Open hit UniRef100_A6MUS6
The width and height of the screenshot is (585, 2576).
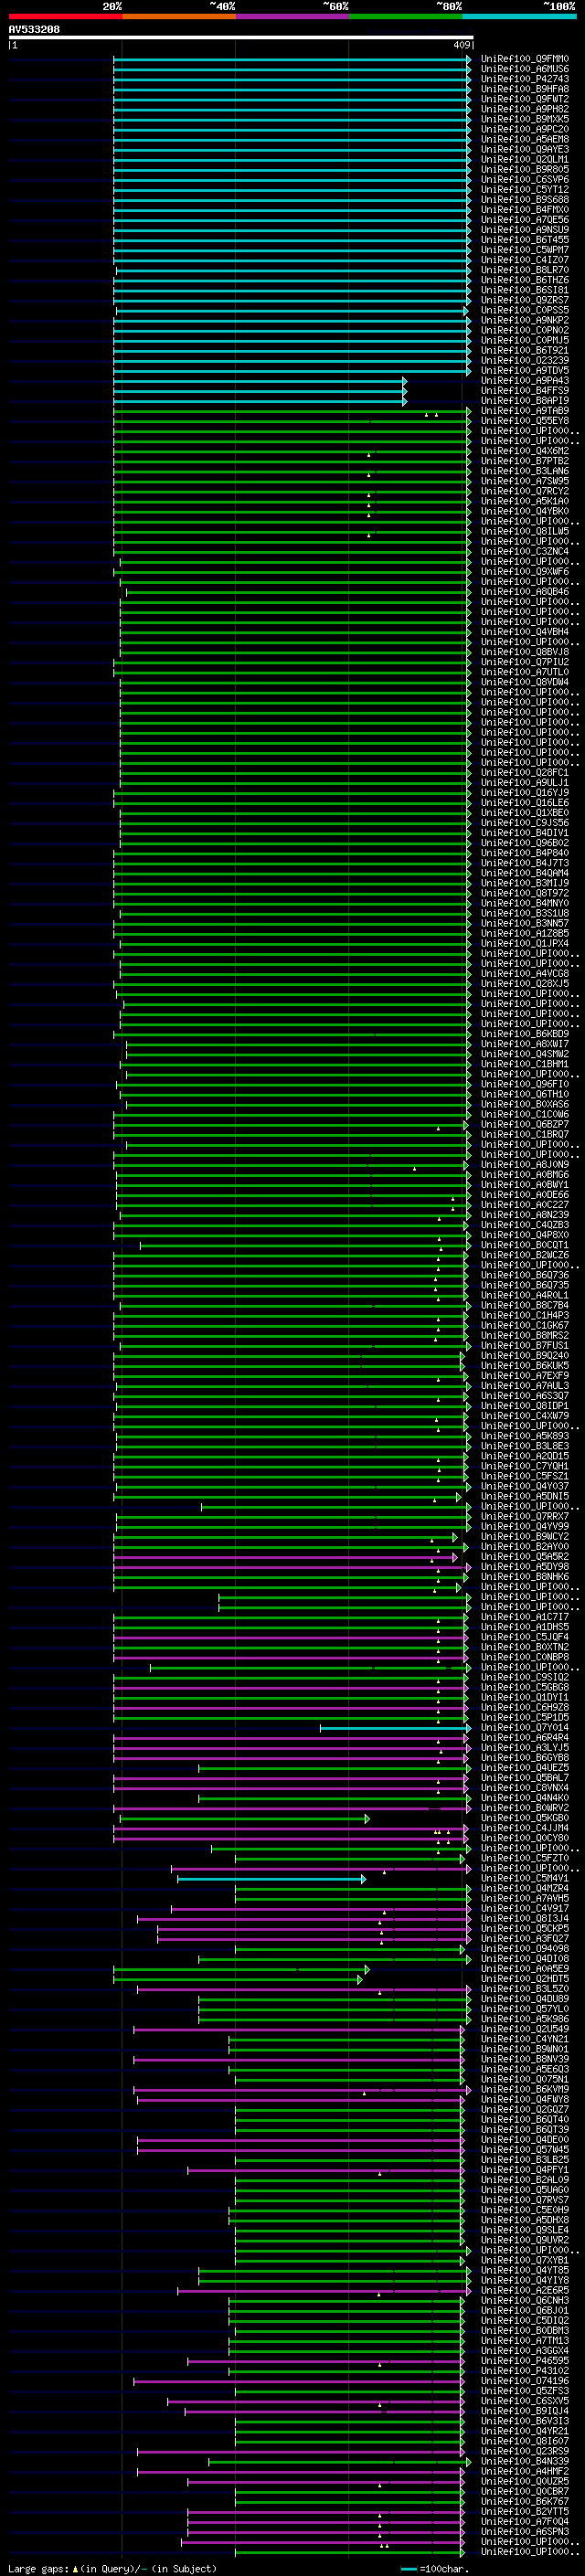(x=525, y=69)
